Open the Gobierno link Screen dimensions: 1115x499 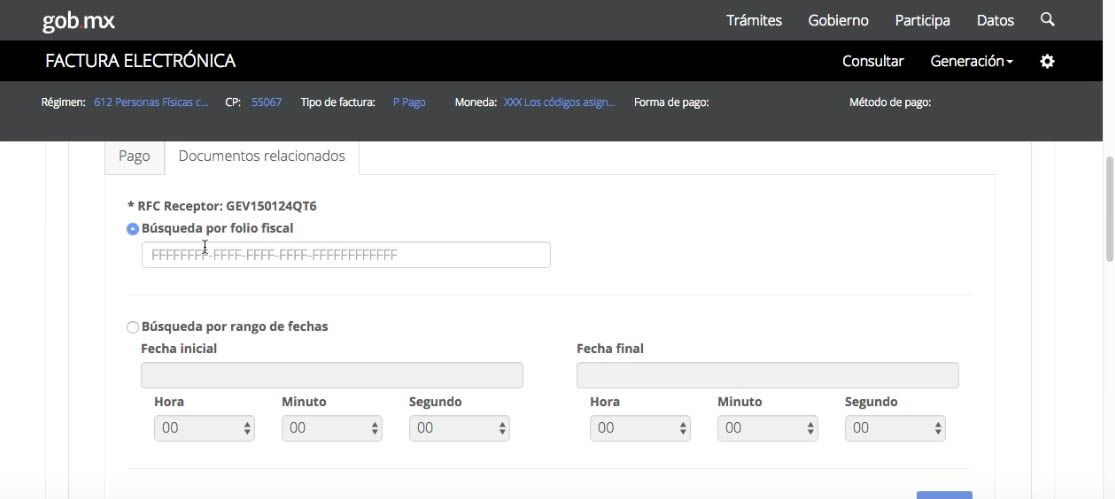tap(838, 21)
